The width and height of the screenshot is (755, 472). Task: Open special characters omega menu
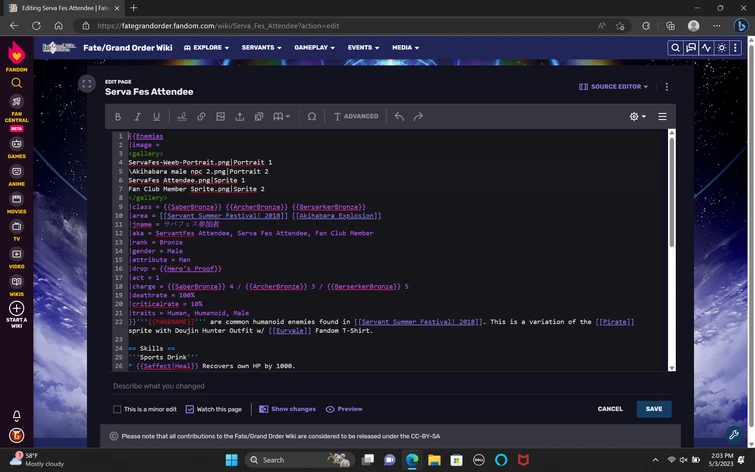point(312,117)
